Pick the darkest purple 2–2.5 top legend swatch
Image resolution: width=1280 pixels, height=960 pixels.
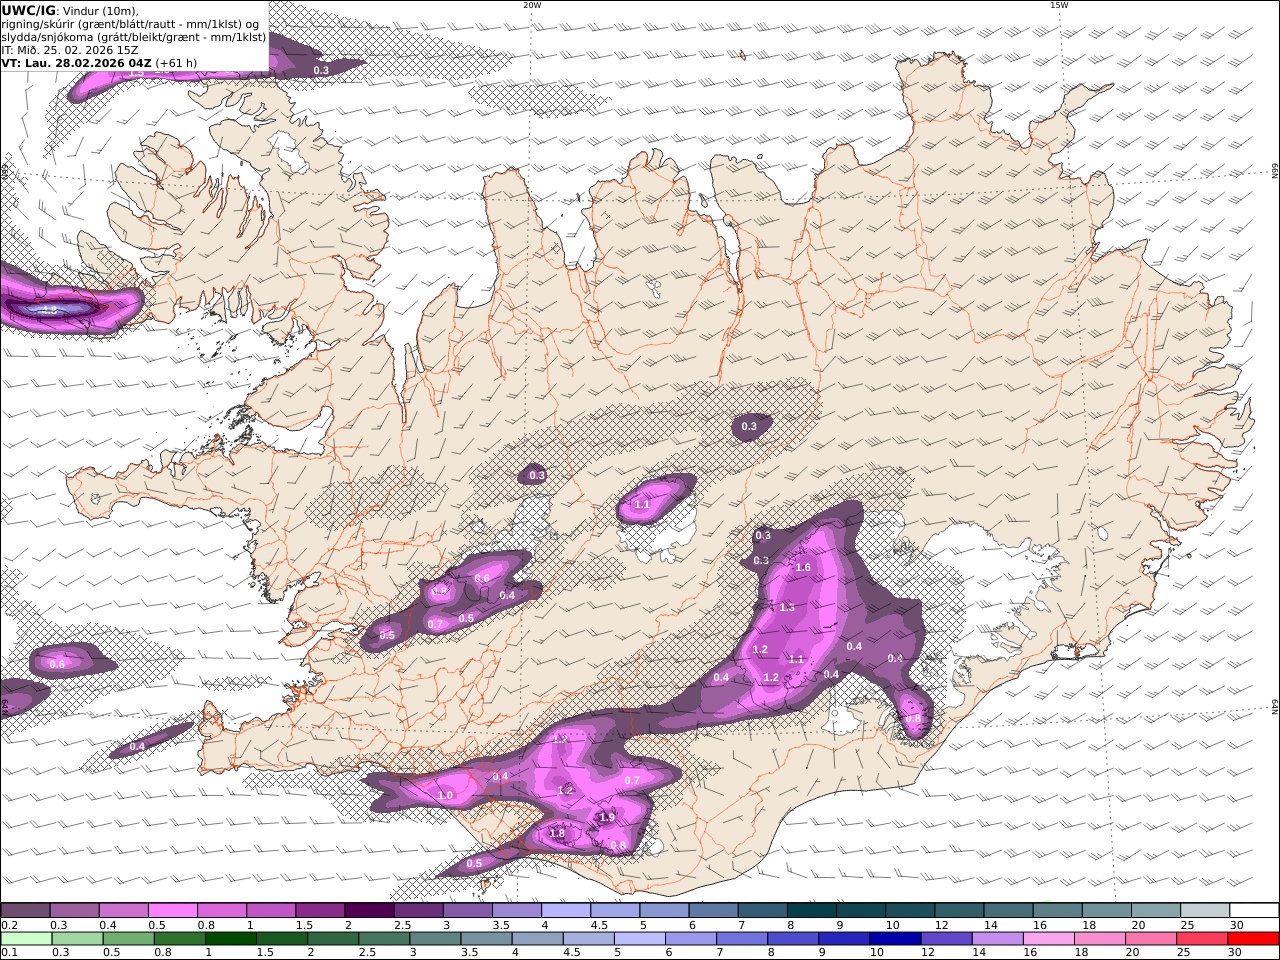pos(369,911)
